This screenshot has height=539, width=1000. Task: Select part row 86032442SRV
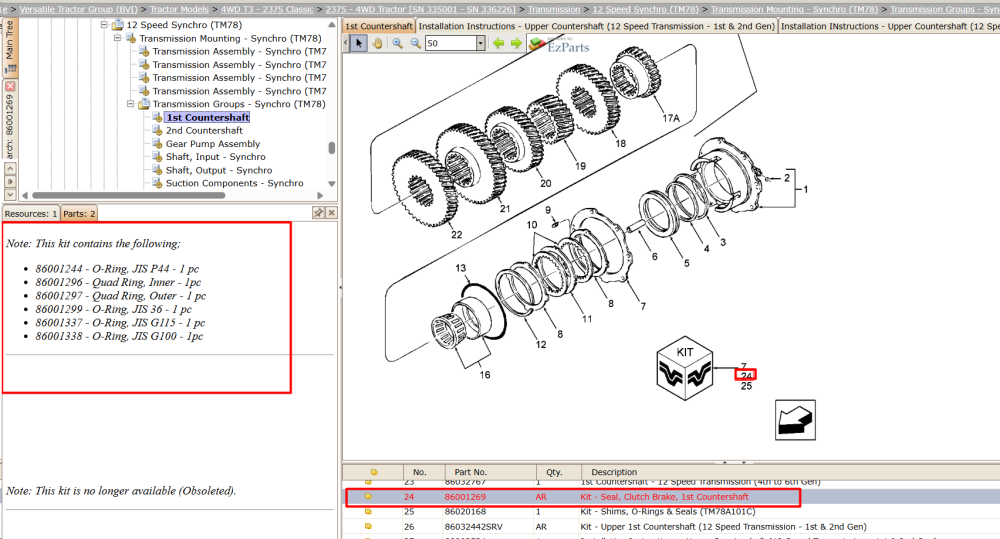(672, 527)
